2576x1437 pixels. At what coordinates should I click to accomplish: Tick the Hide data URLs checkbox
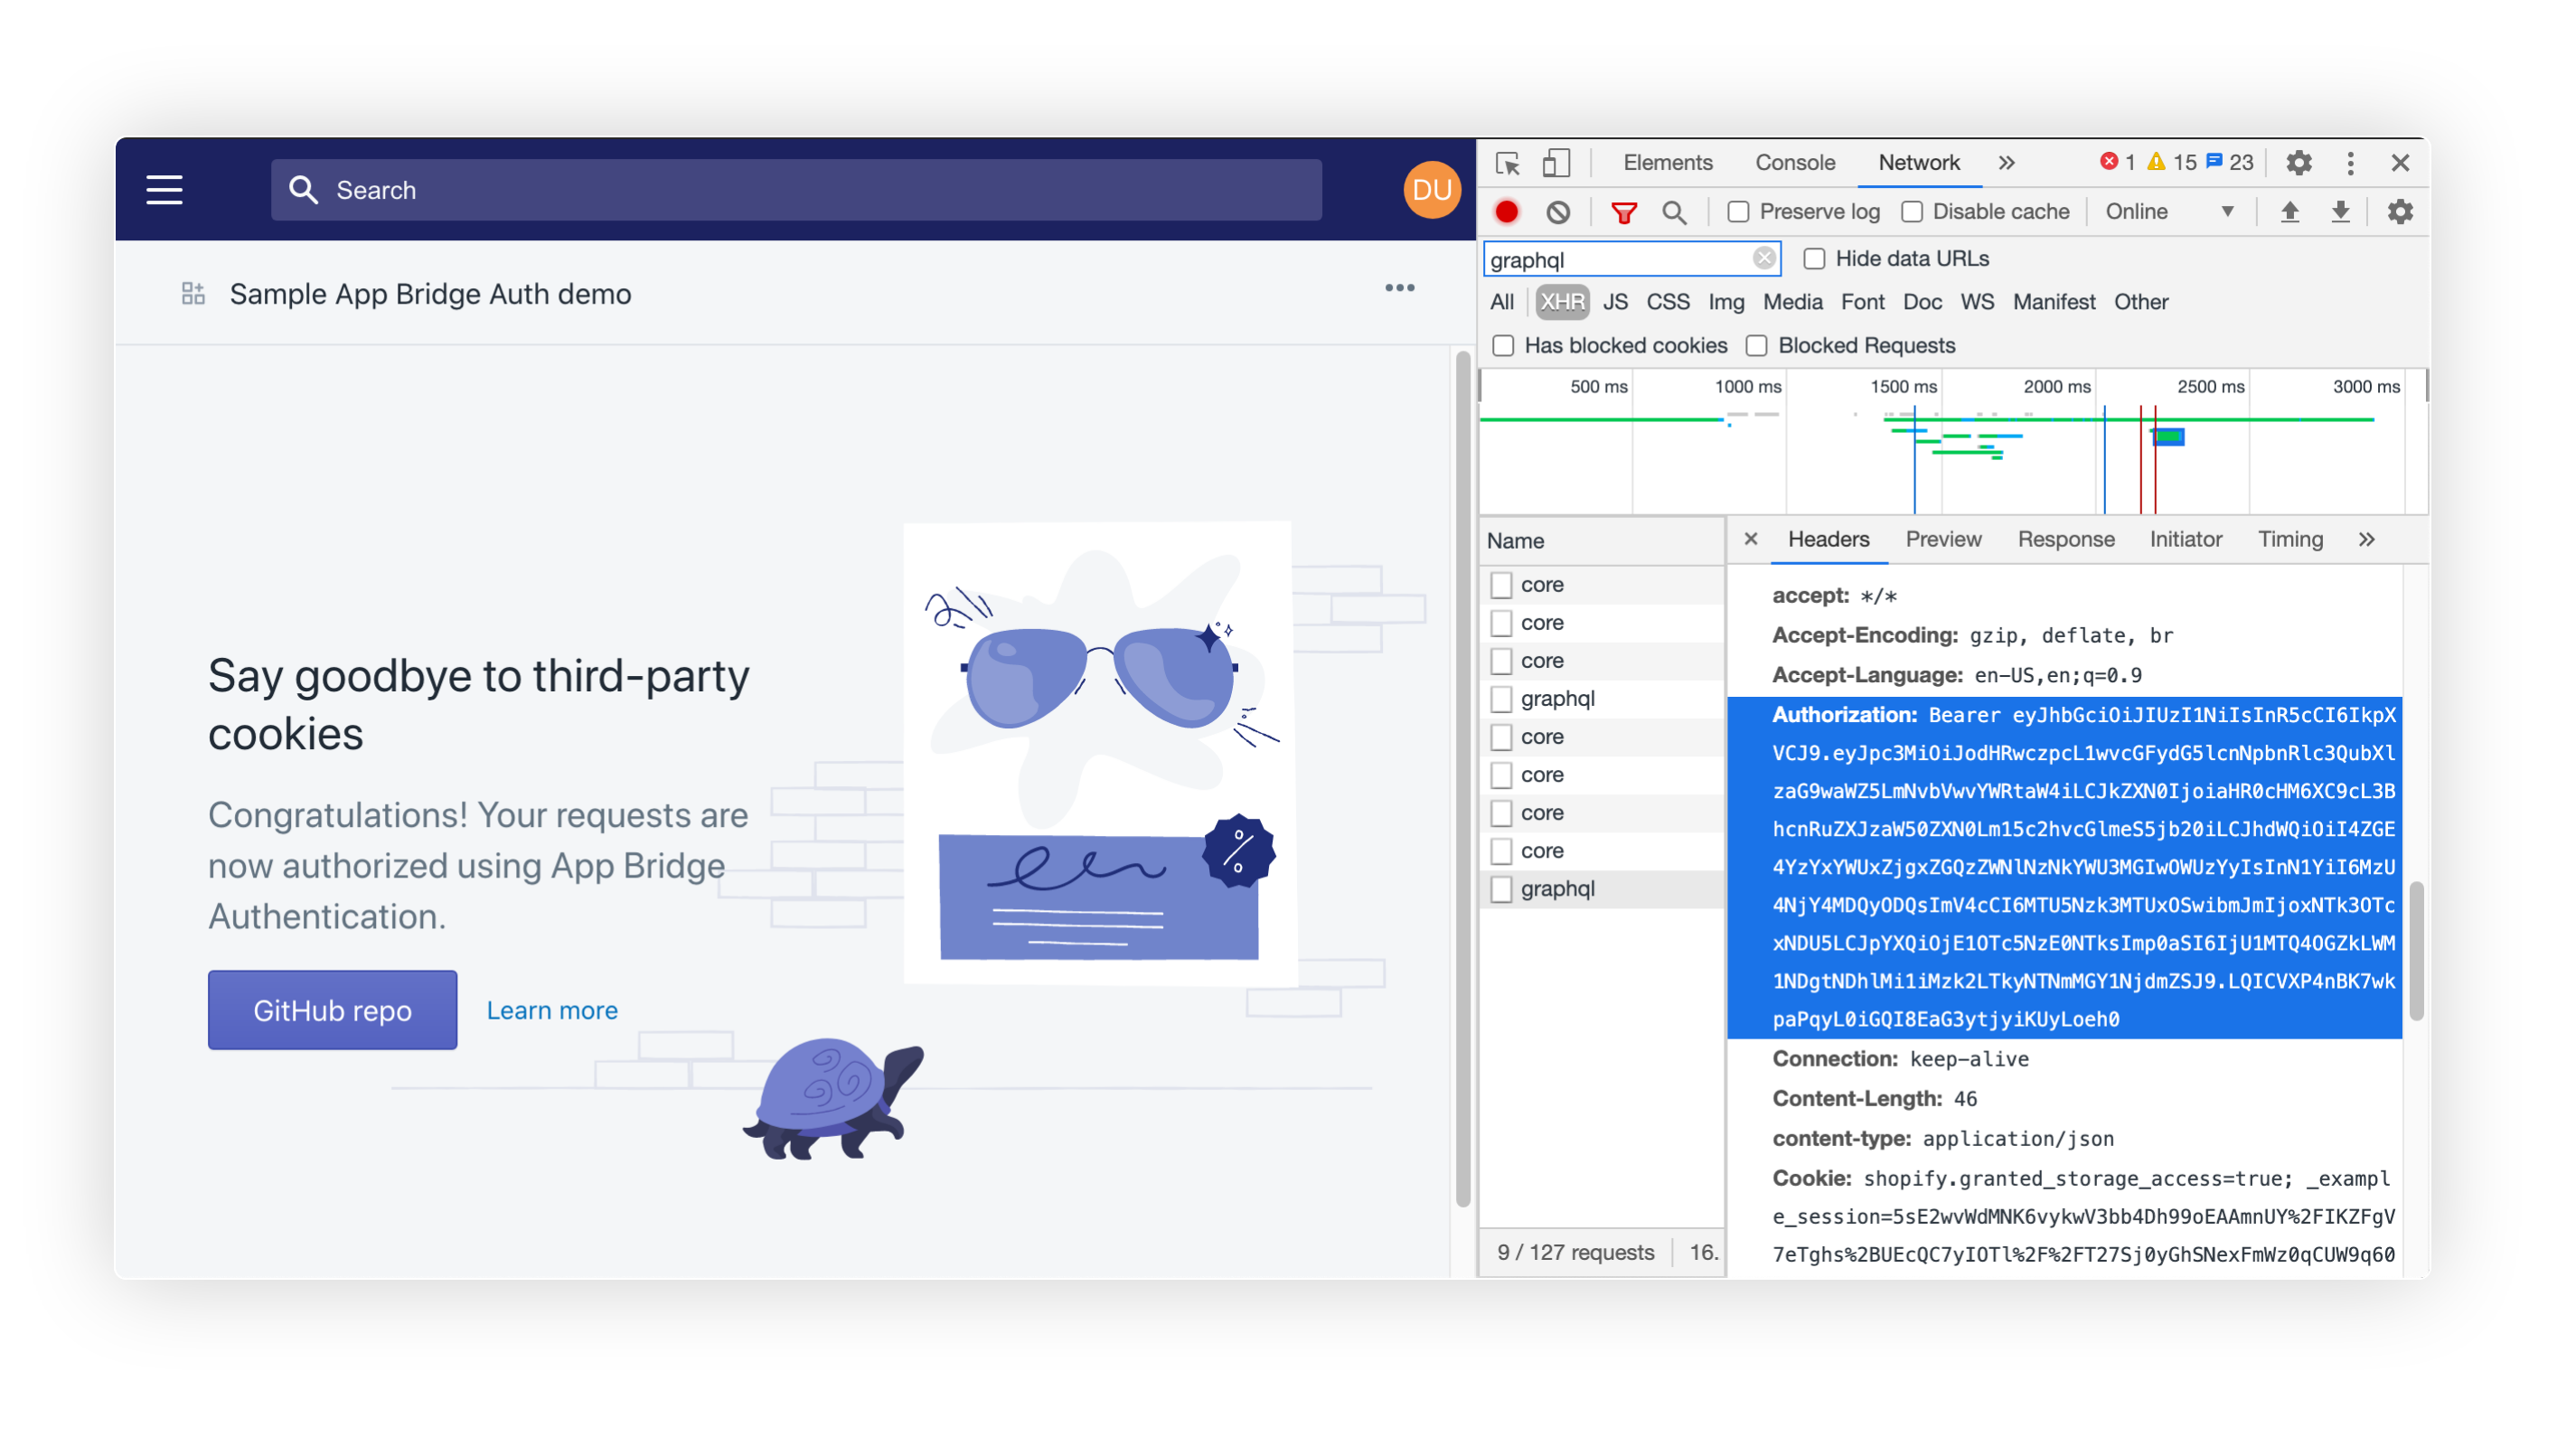coord(1813,259)
